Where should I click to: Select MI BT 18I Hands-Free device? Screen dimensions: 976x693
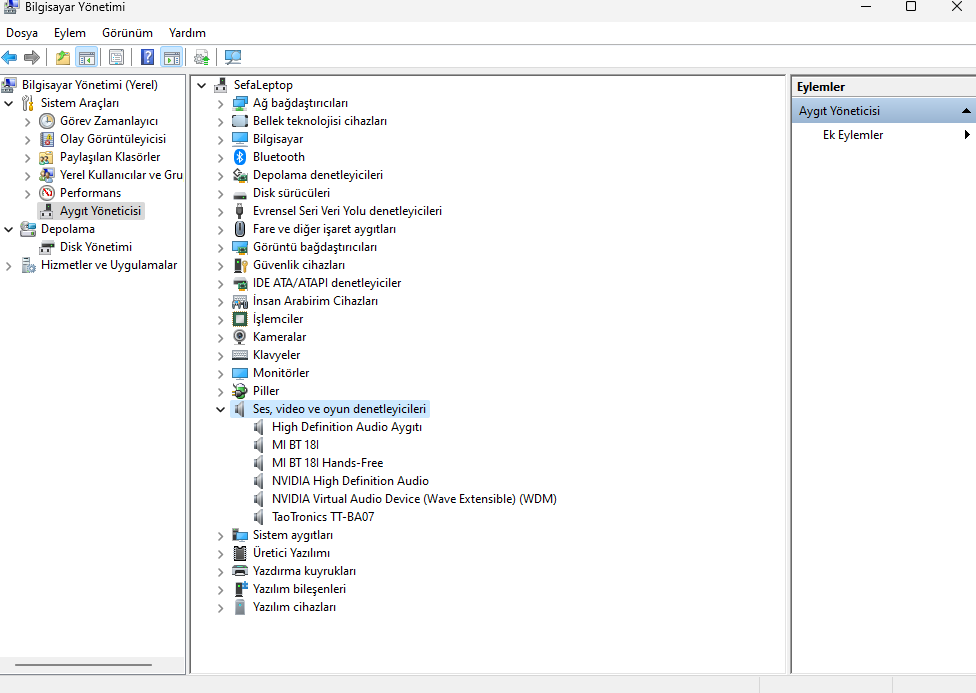tap(327, 463)
